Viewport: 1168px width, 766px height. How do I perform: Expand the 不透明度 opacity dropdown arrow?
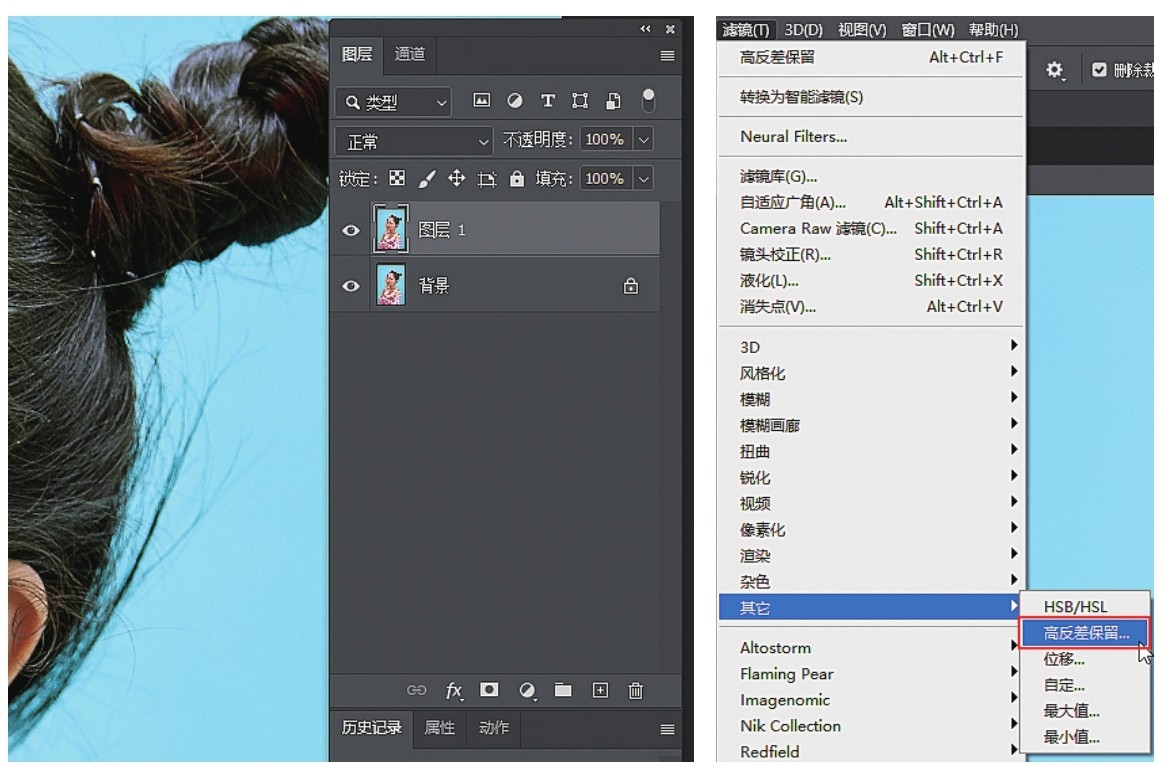point(643,140)
